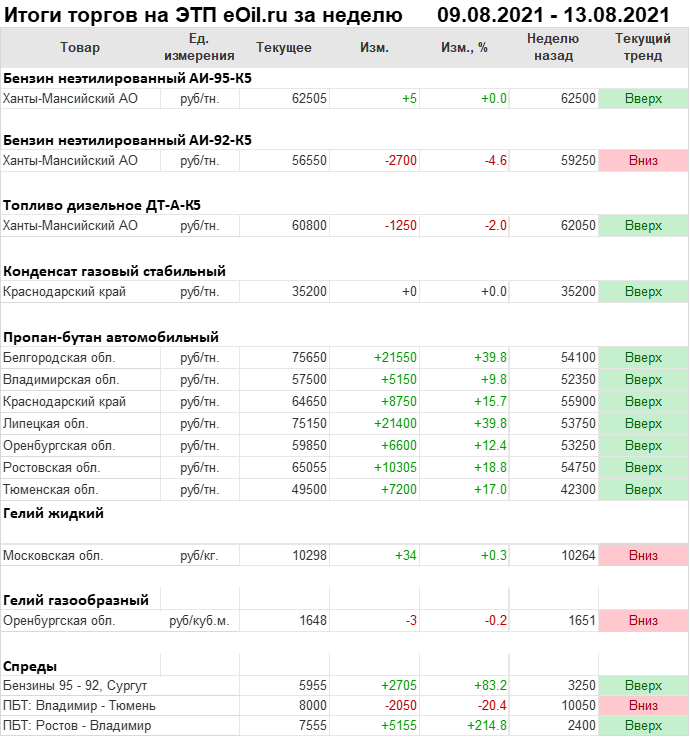Click the 'Спреды' section heading
Viewport: 690px width, 737px height.
(x=30, y=666)
